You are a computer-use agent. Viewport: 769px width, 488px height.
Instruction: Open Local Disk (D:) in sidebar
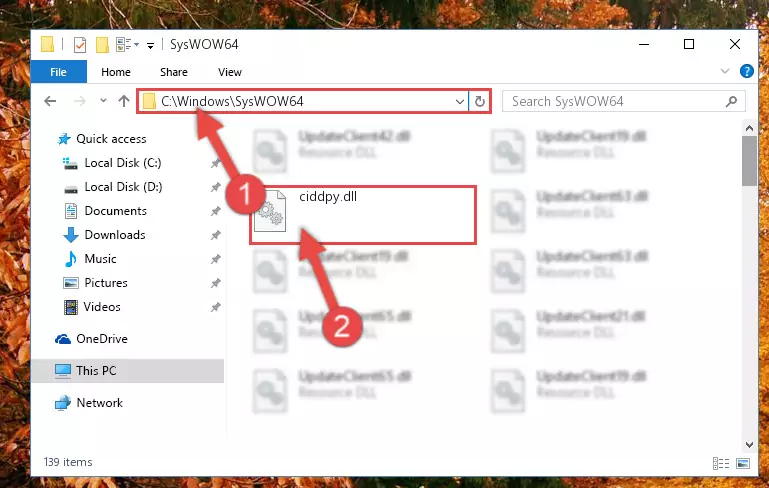point(123,187)
